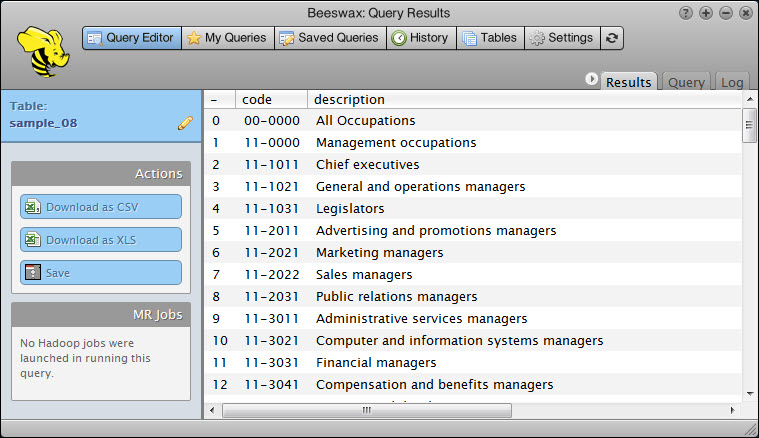Open Beeswax Settings
Image resolution: width=759 pixels, height=438 pixels.
point(561,38)
